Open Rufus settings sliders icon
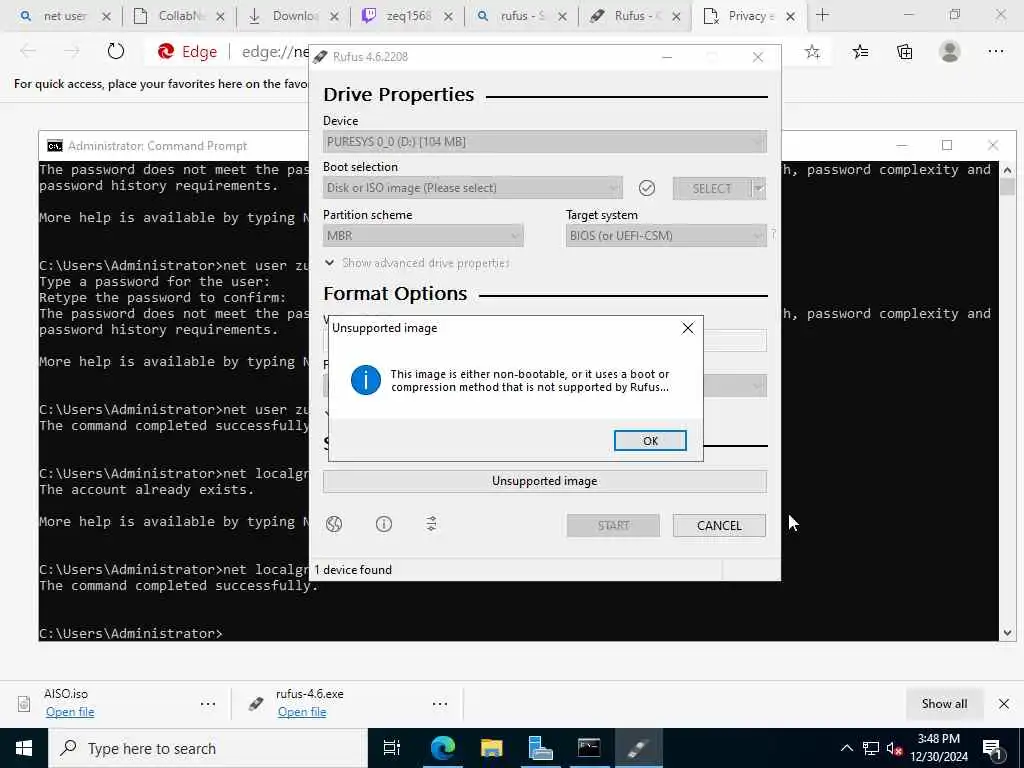This screenshot has height=768, width=1024. pos(432,524)
